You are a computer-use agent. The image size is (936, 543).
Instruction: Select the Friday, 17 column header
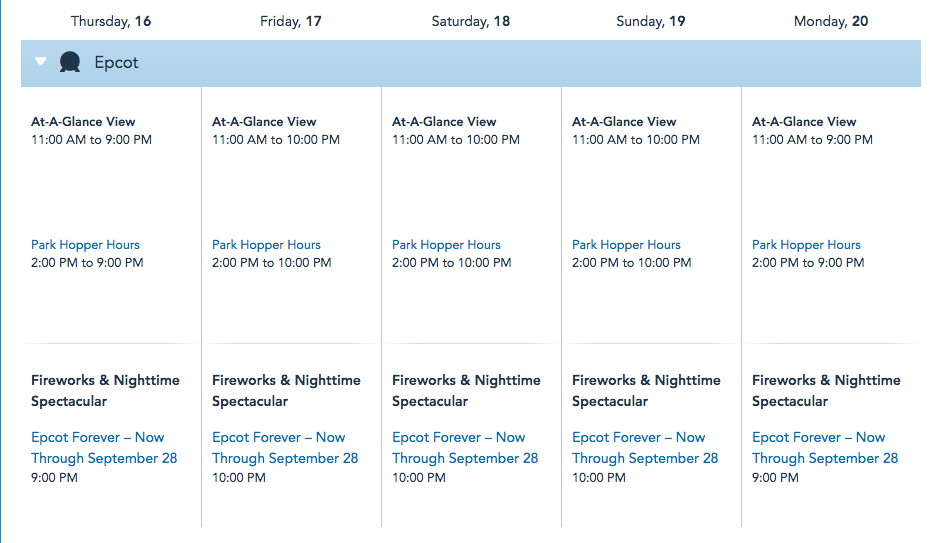click(x=291, y=21)
